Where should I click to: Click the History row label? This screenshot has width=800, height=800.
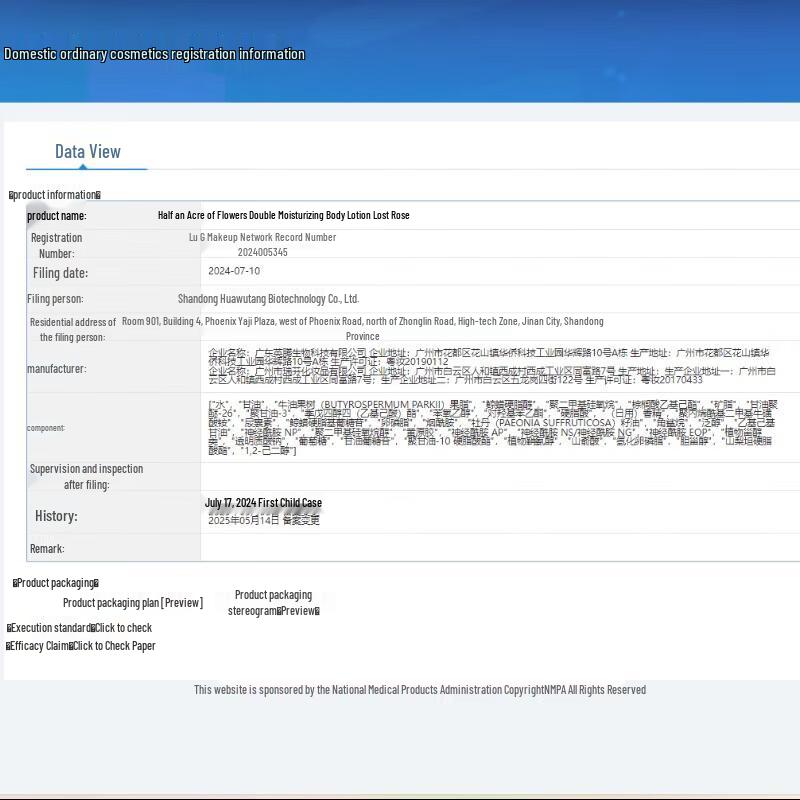pyautogui.click(x=56, y=516)
